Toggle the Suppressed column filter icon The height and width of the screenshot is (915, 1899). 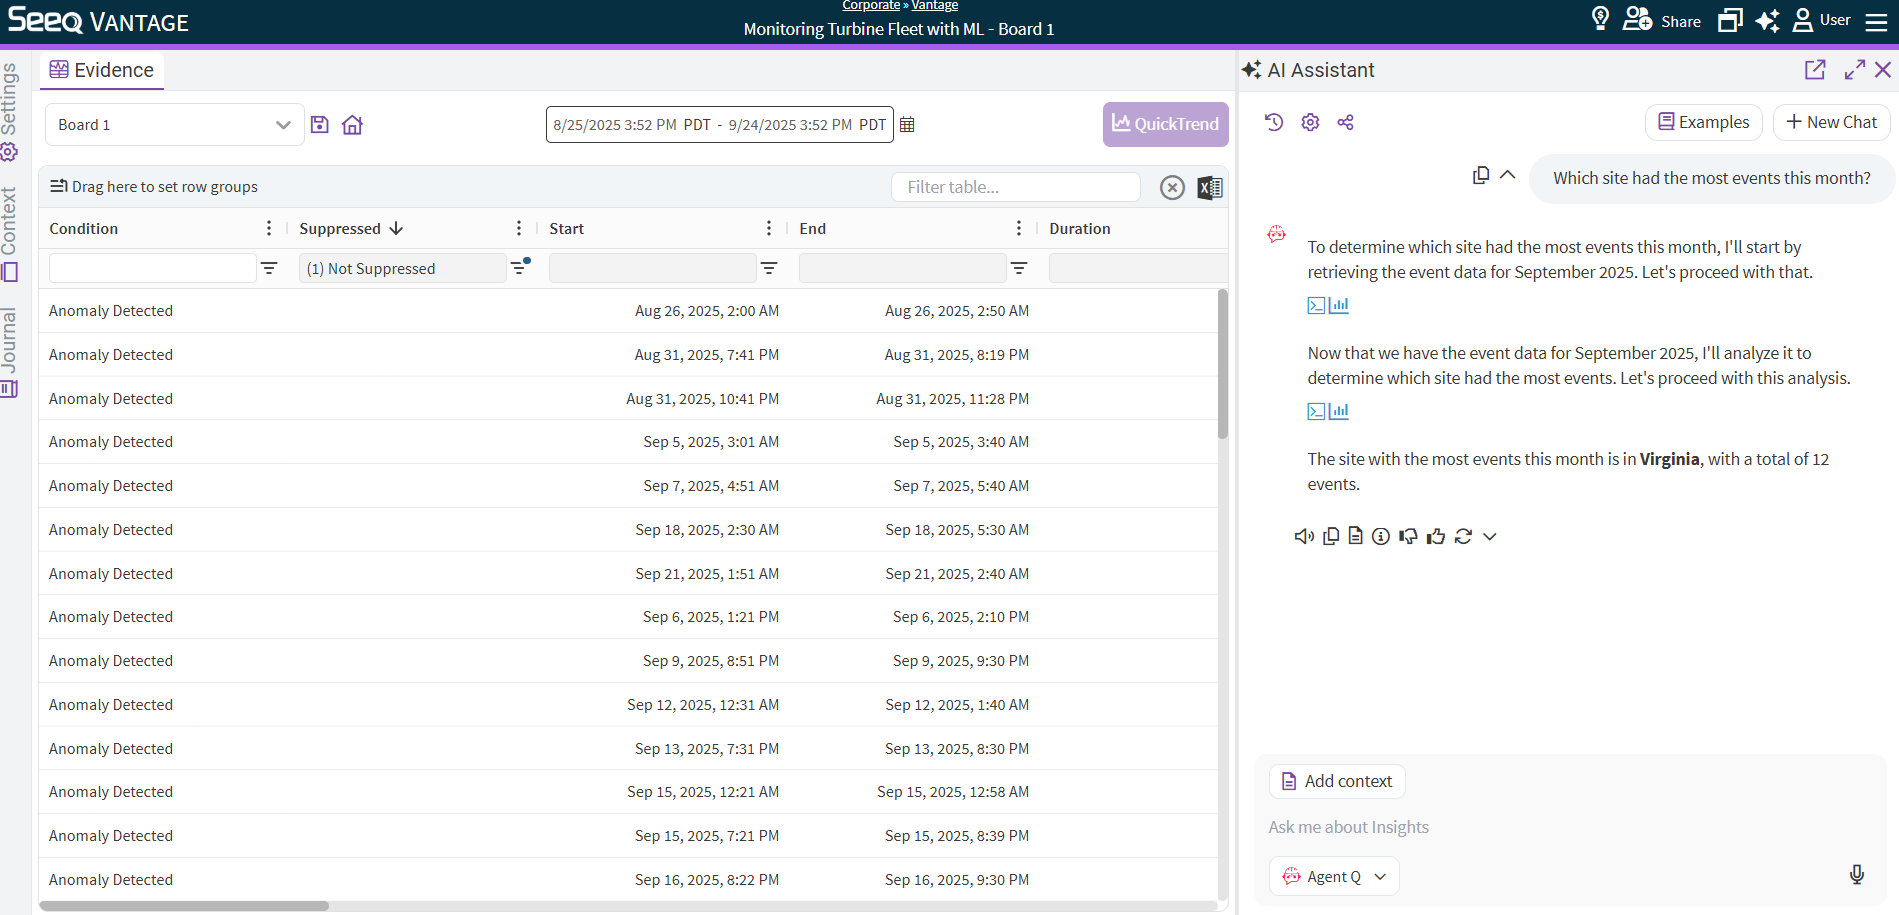pos(519,268)
